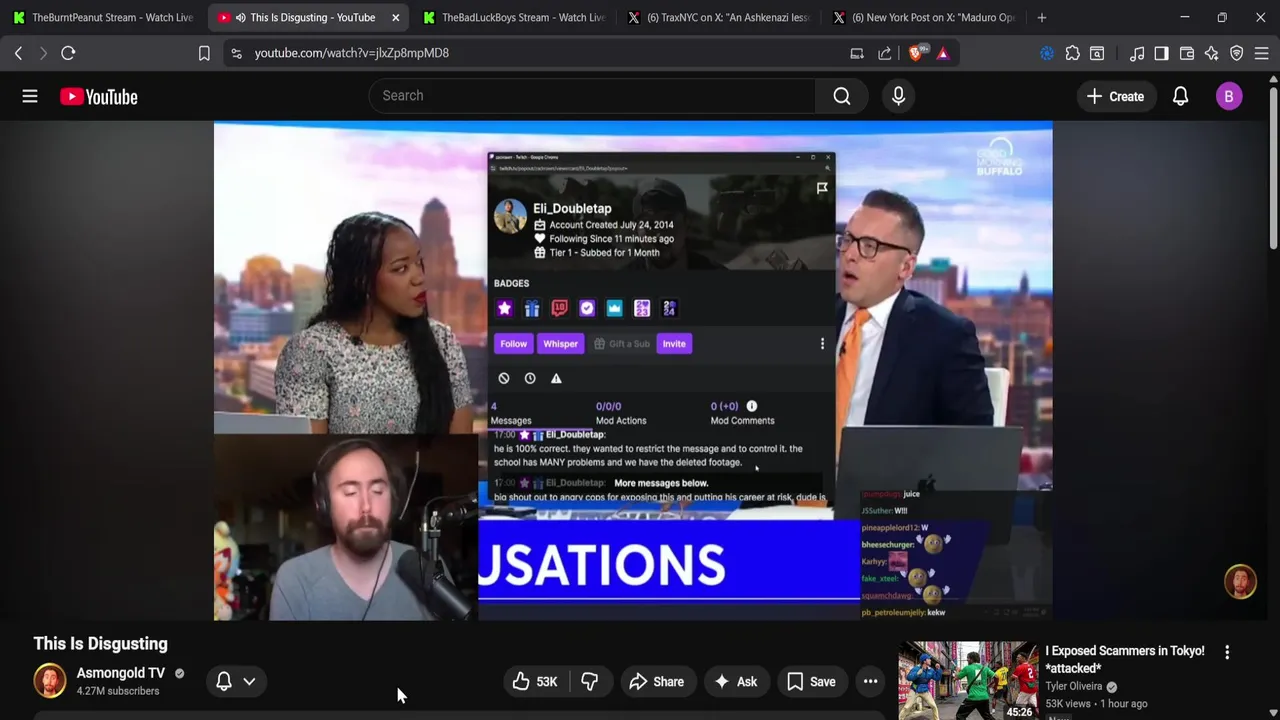Open more actions ellipsis beside Save
Viewport: 1280px width, 720px height.
coord(870,682)
